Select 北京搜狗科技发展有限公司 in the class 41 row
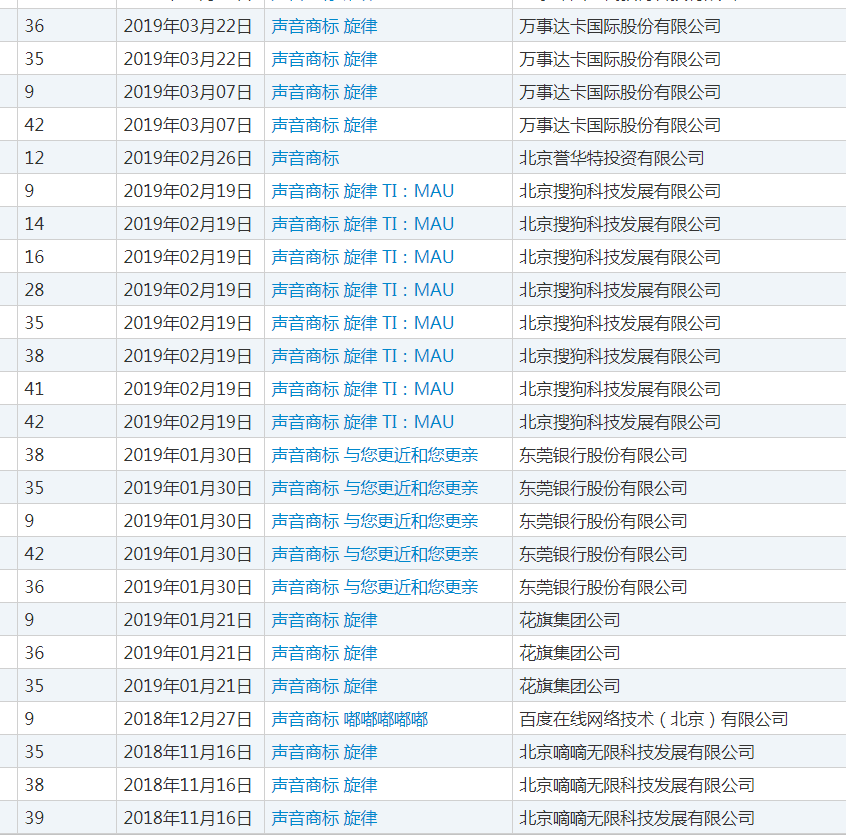 pyautogui.click(x=620, y=388)
